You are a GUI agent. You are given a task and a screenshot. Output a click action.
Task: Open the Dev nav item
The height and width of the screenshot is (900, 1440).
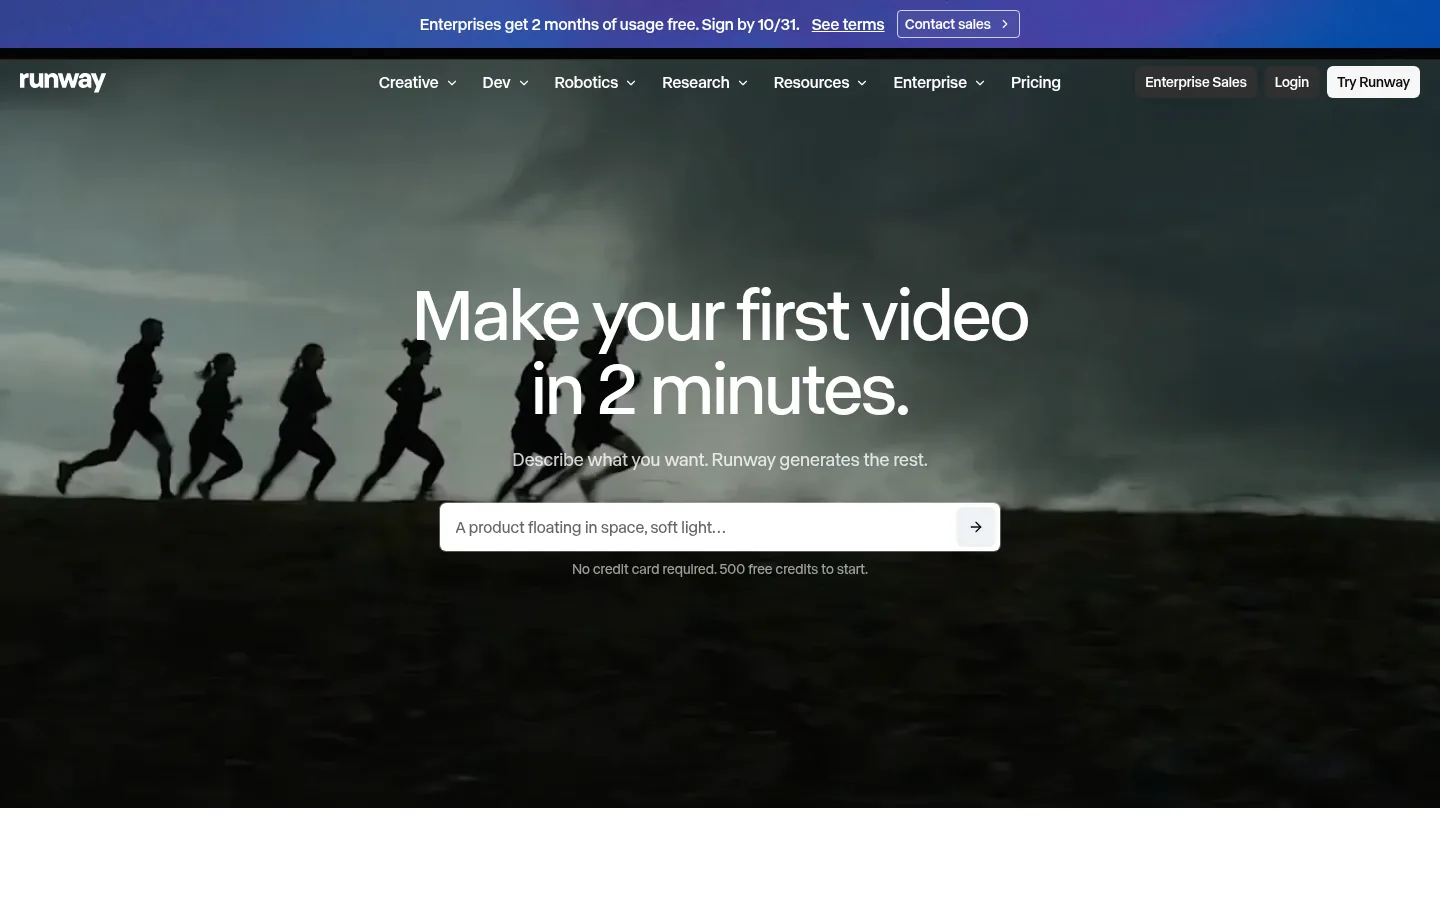(x=505, y=82)
